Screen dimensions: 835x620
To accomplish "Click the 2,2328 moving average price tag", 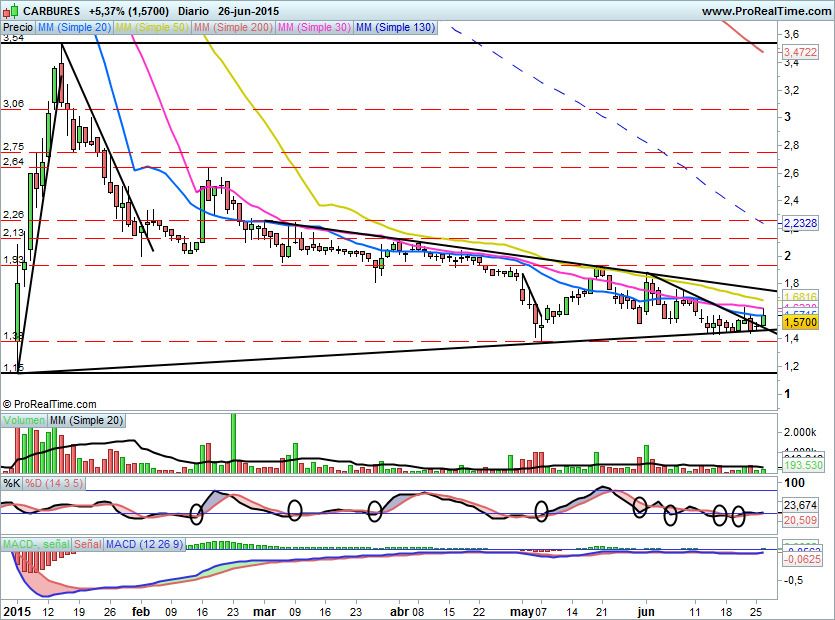I will point(800,223).
